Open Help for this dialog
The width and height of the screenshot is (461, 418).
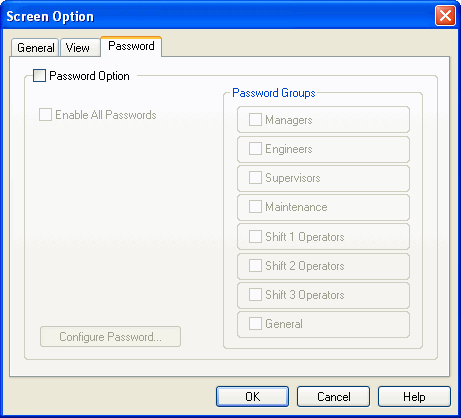(414, 397)
